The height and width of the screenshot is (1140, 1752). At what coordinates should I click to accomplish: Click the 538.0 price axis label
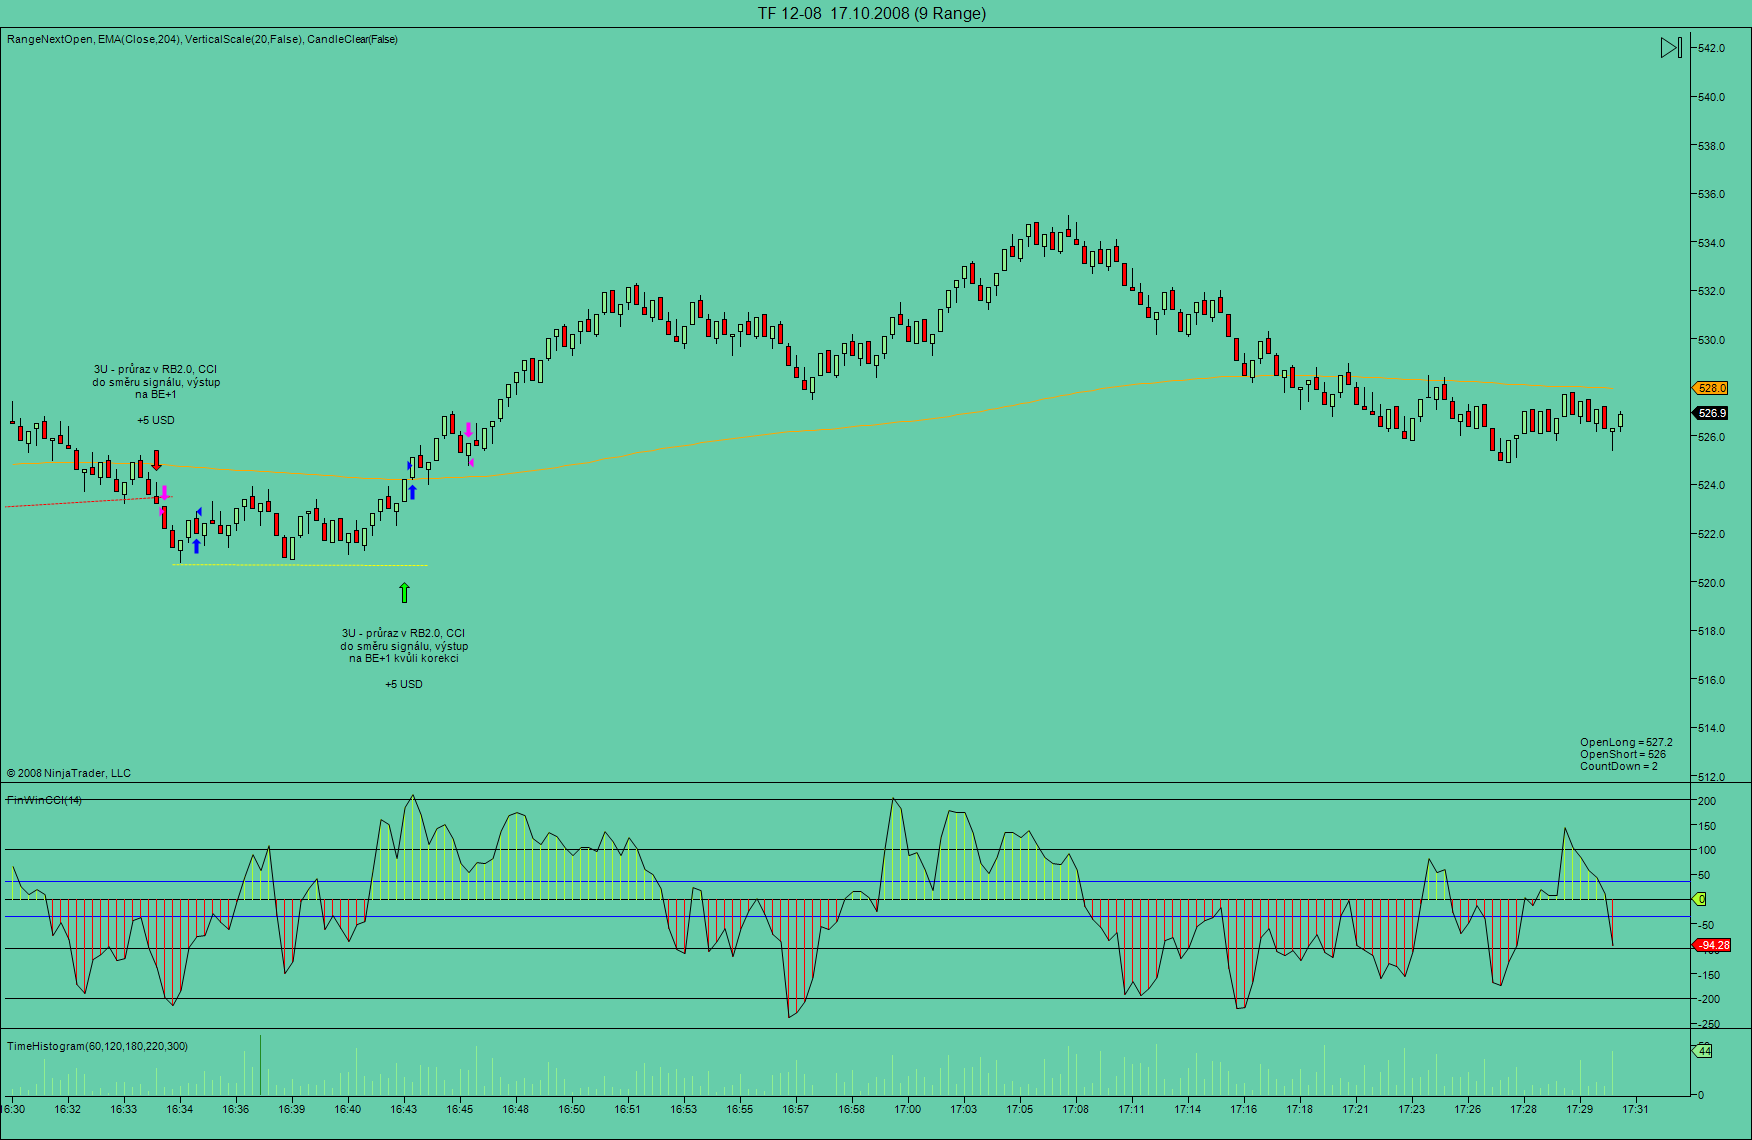(1711, 146)
